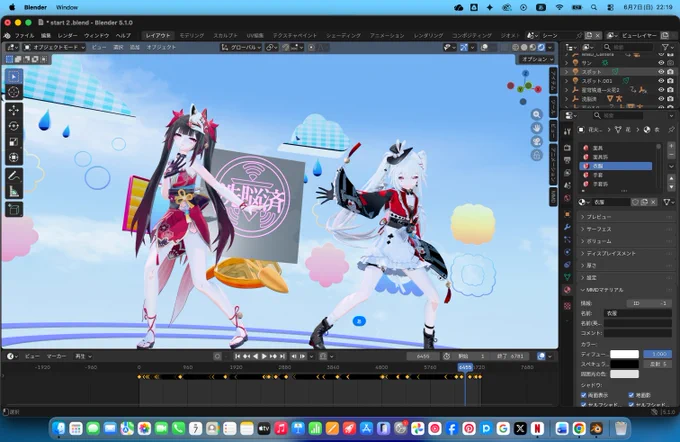The width and height of the screenshot is (680, 442).
Task: Click the add material slot plus button
Action: pos(671,146)
